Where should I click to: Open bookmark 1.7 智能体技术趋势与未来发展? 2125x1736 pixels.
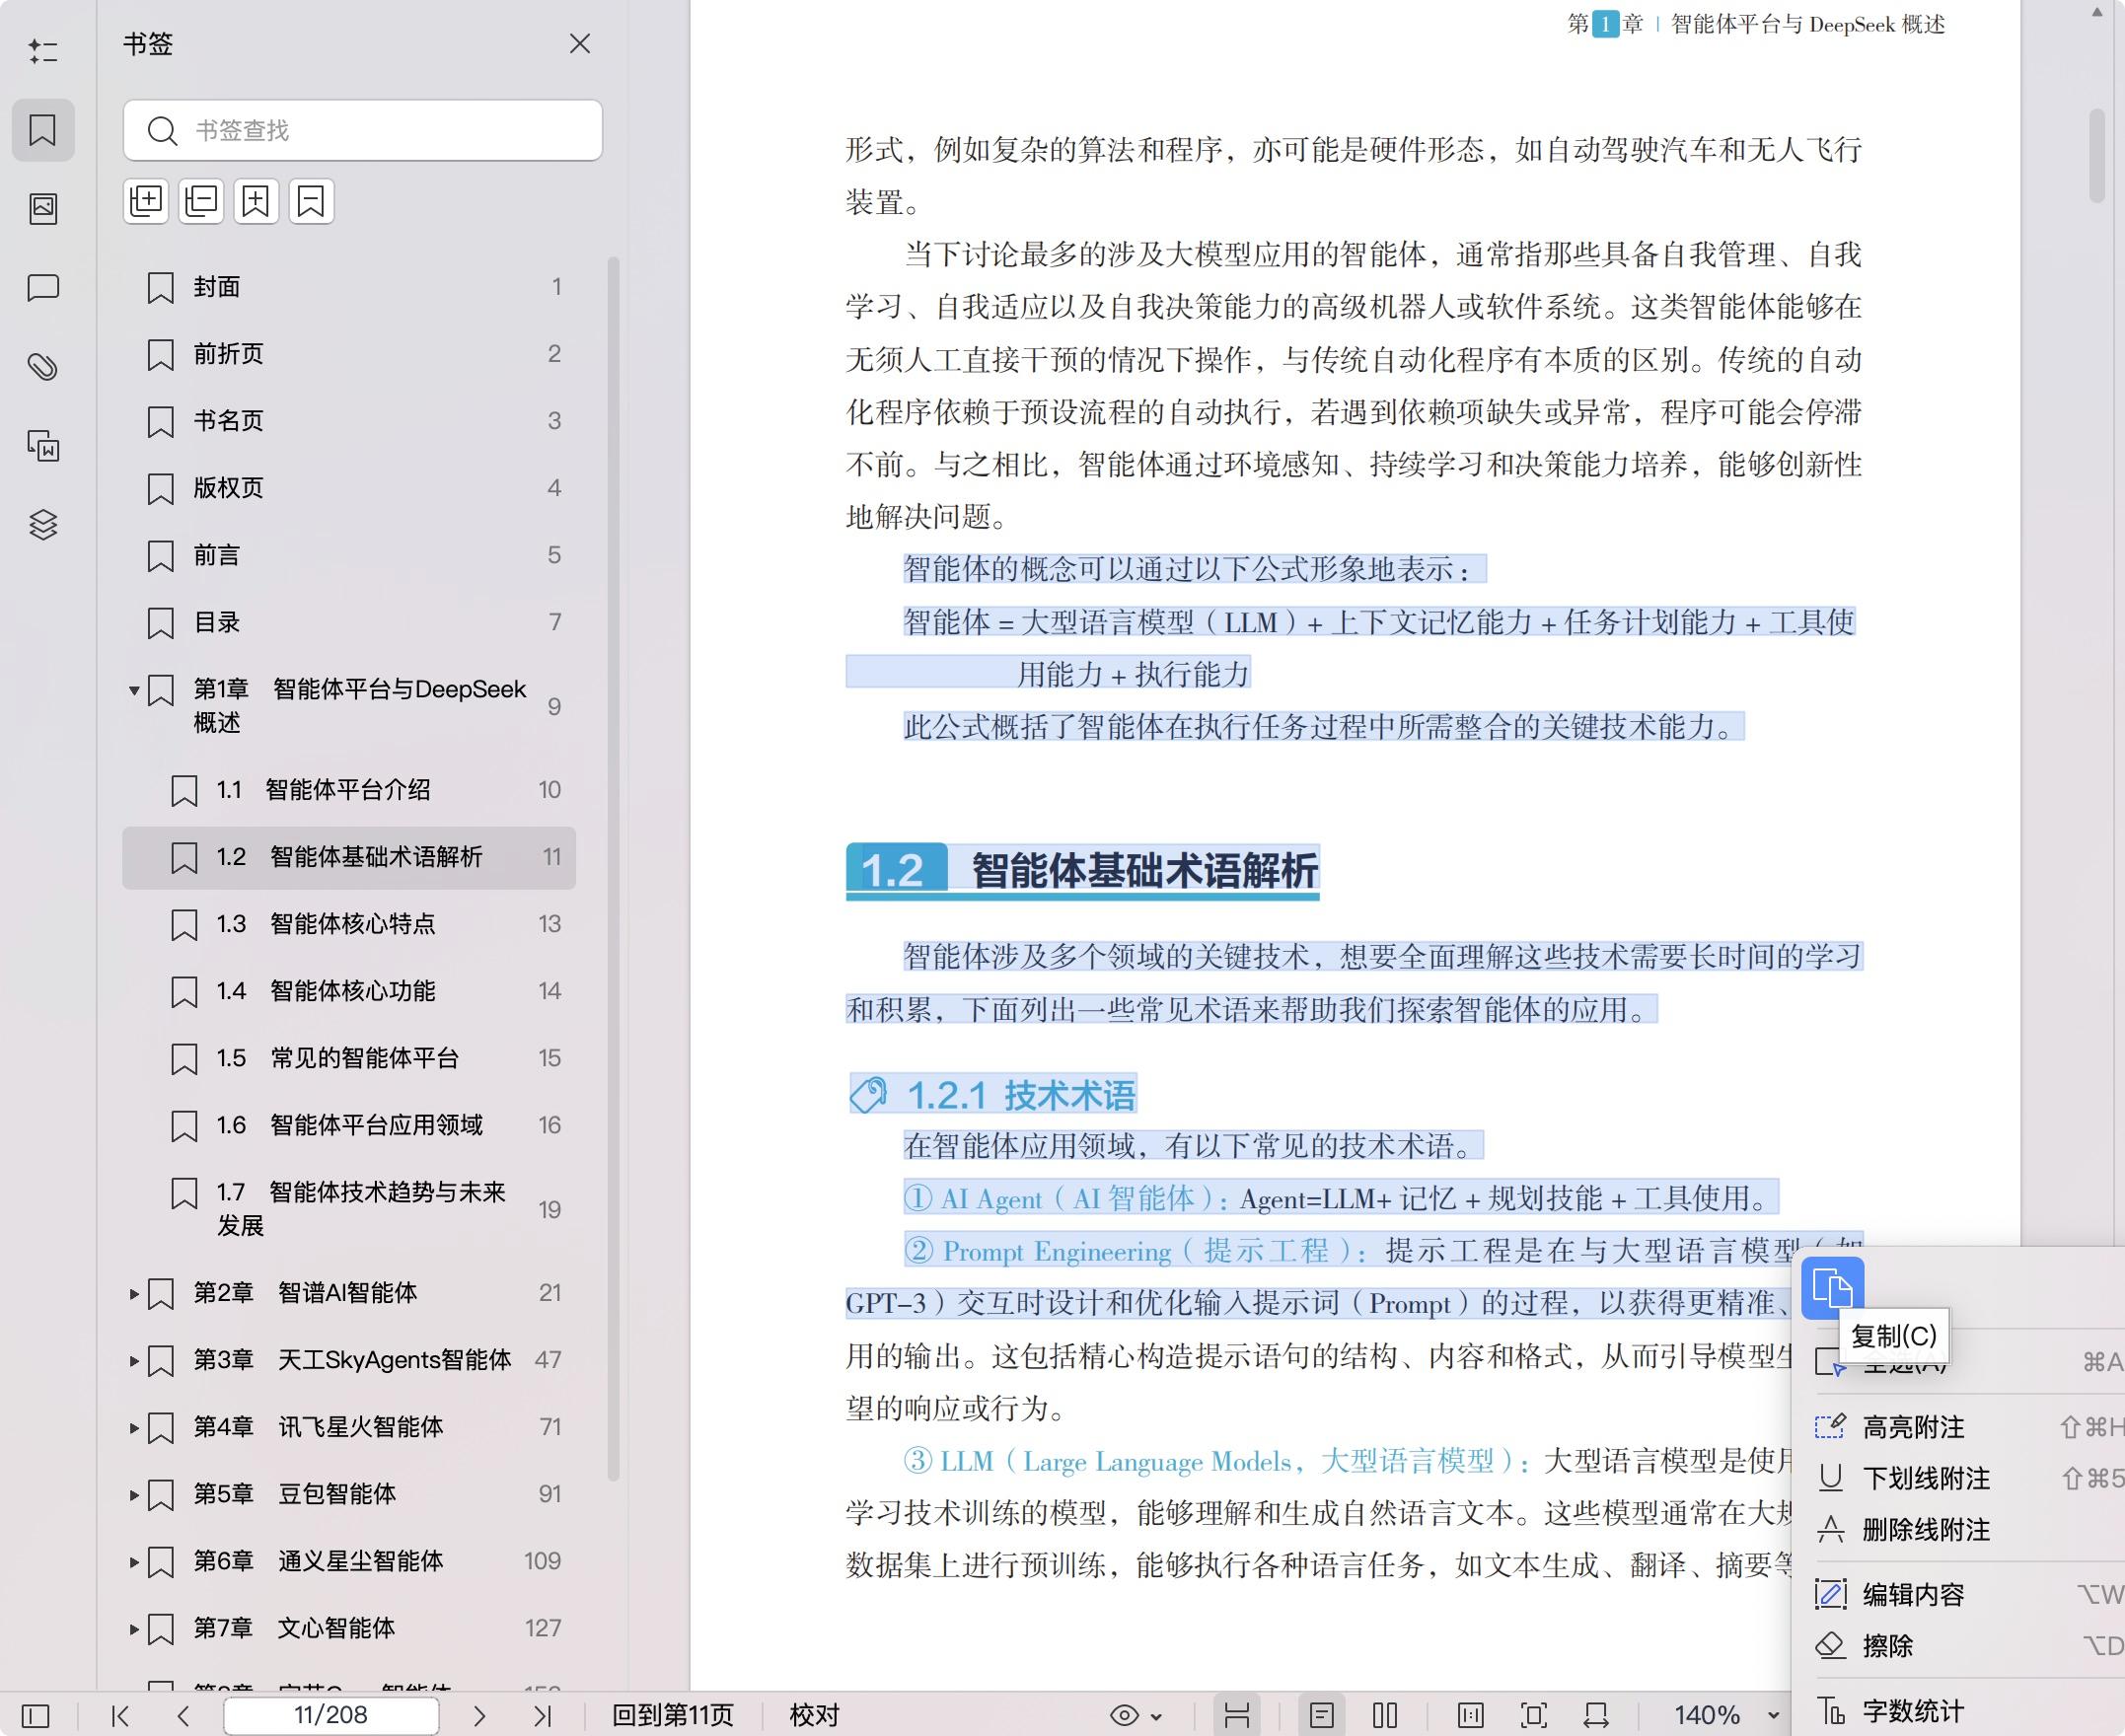pos(349,1209)
